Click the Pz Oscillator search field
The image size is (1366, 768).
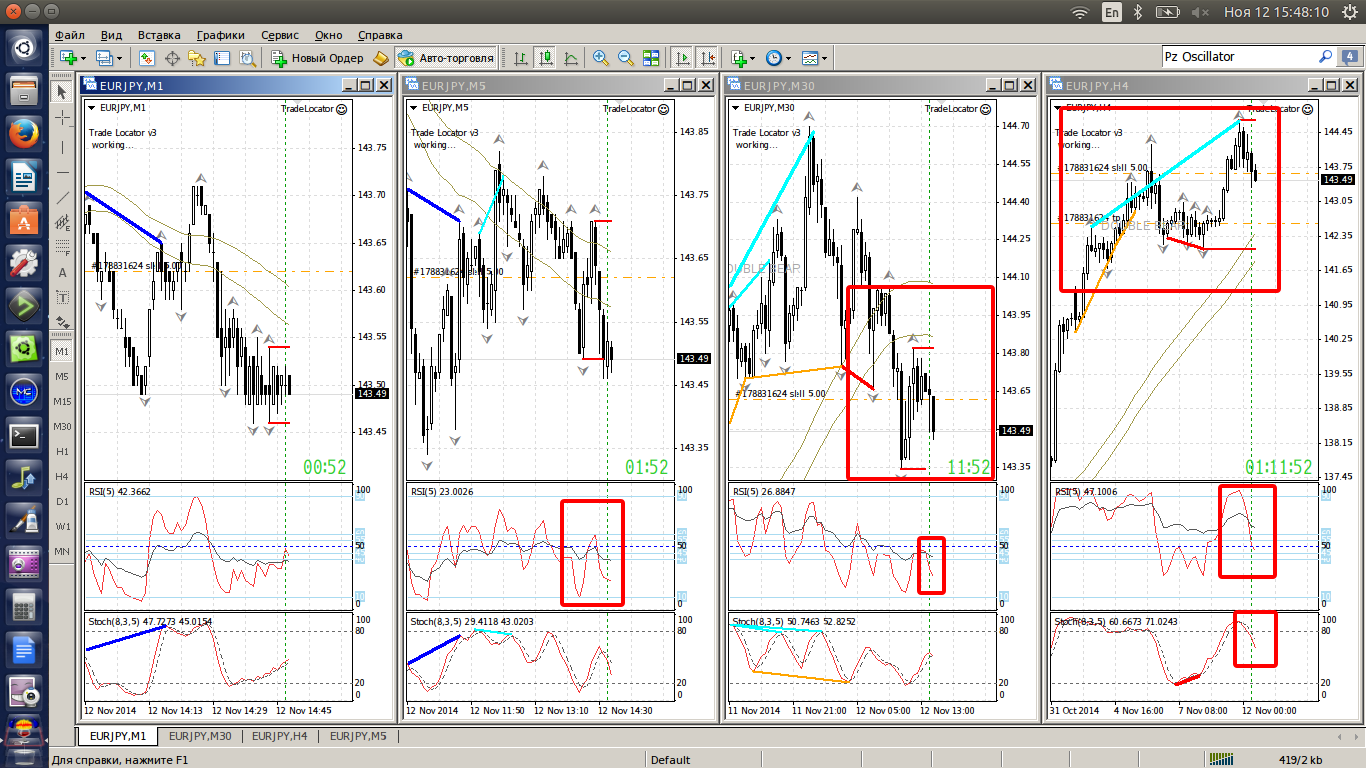pyautogui.click(x=1238, y=57)
